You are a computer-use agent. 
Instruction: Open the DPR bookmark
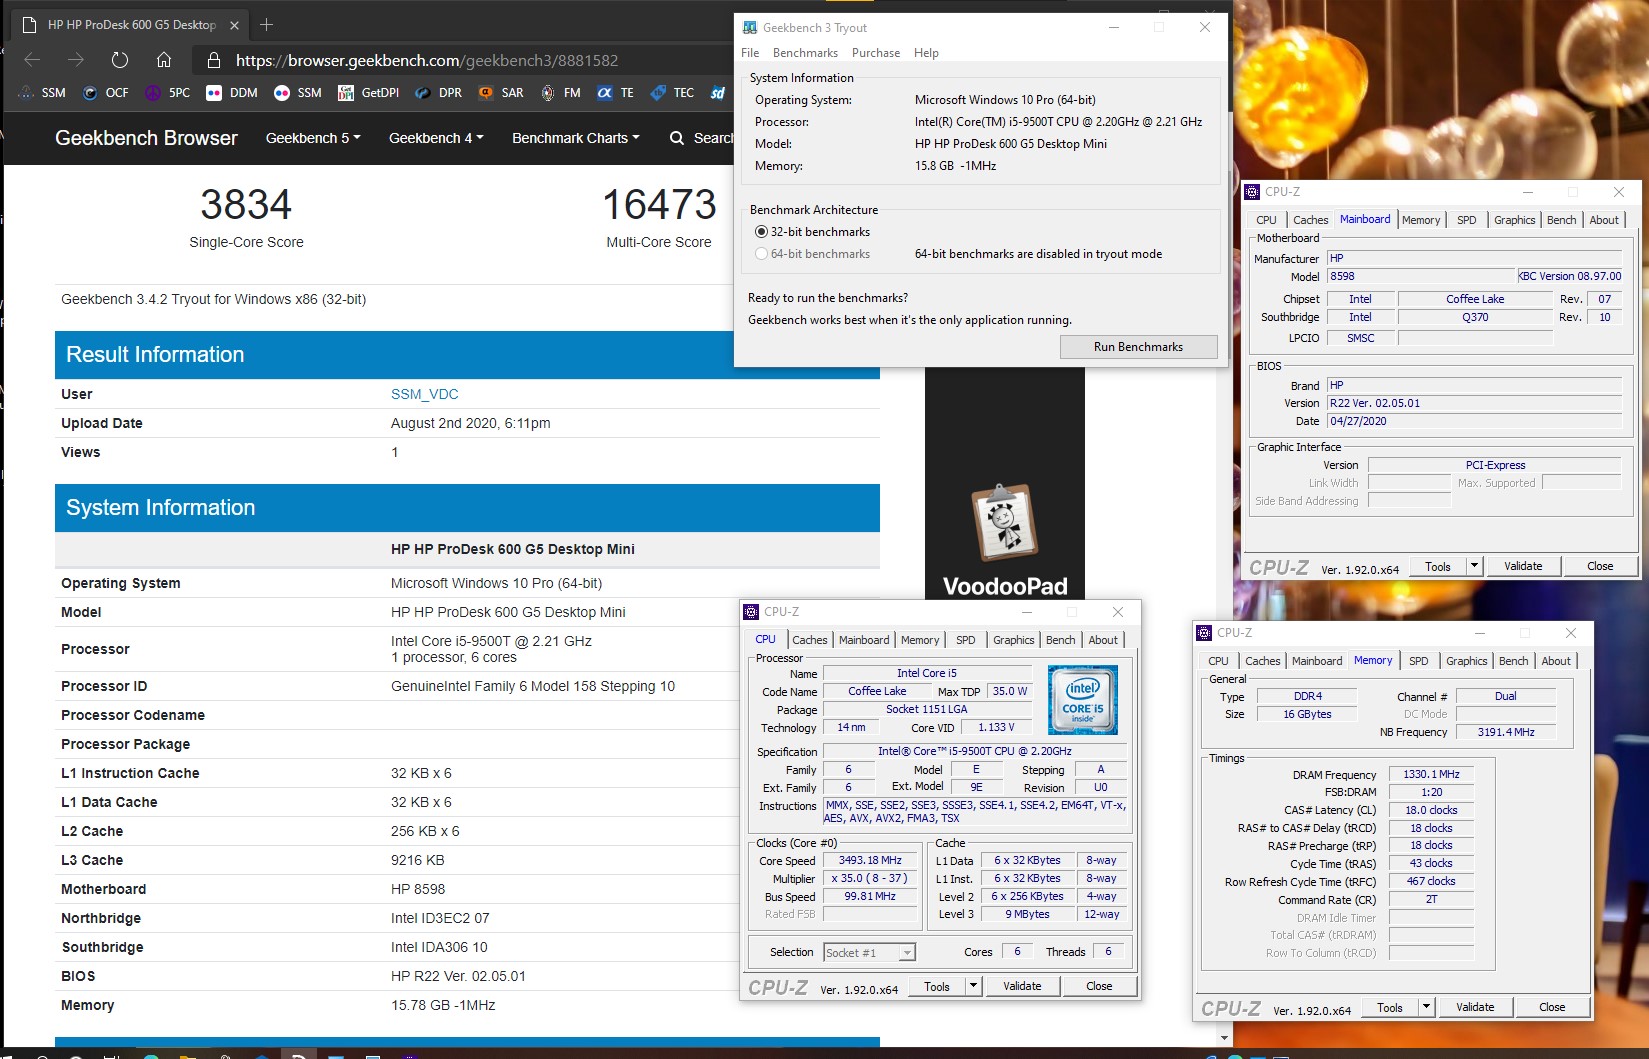[438, 92]
